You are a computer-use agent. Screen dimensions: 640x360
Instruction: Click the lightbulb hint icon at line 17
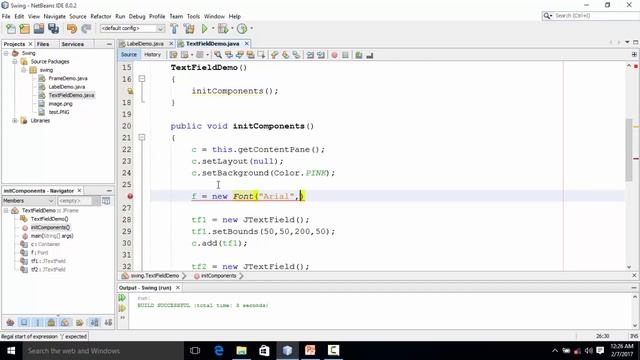pos(130,91)
